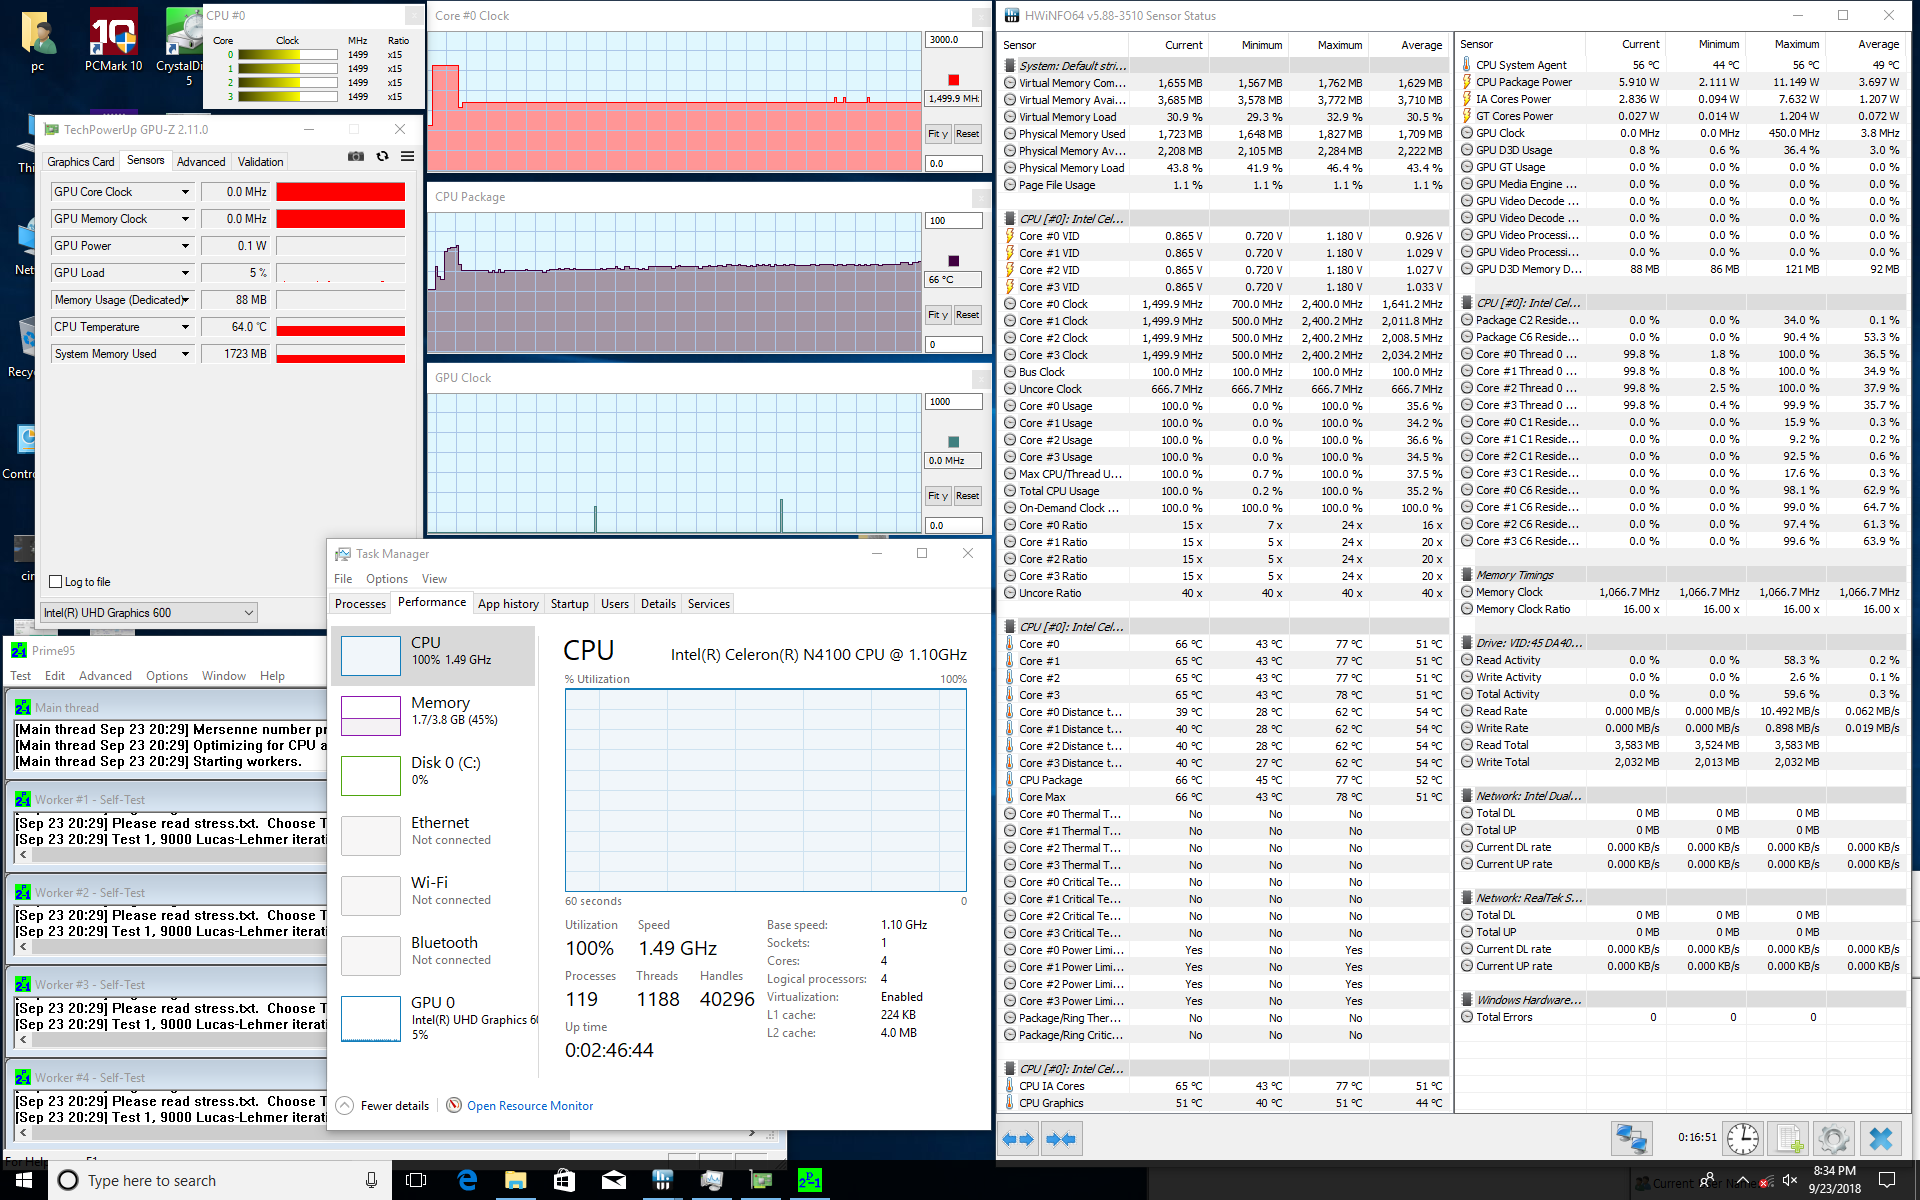The image size is (1920, 1200).
Task: Switch to the App history tab
Action: 508,604
